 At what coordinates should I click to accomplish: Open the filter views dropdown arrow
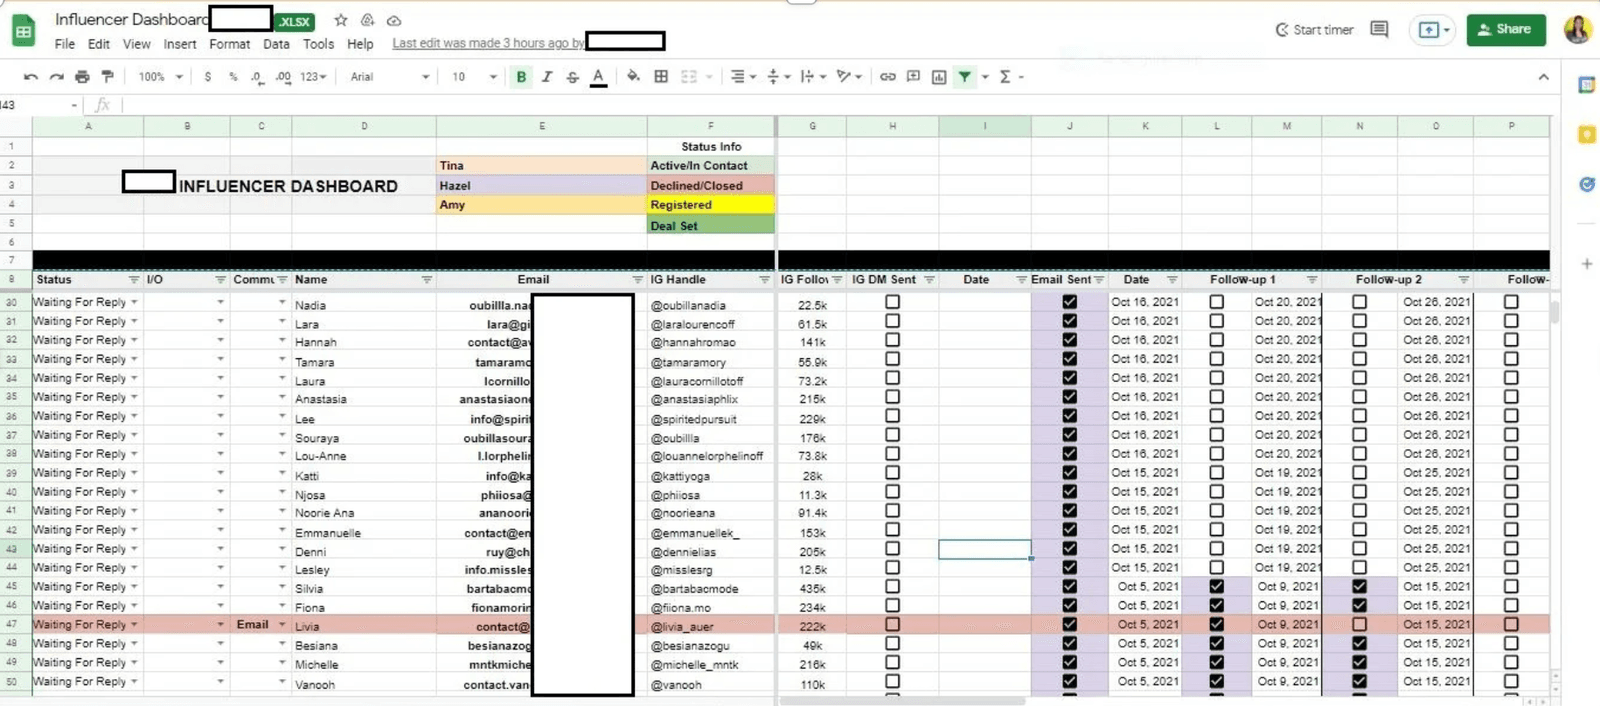click(985, 77)
